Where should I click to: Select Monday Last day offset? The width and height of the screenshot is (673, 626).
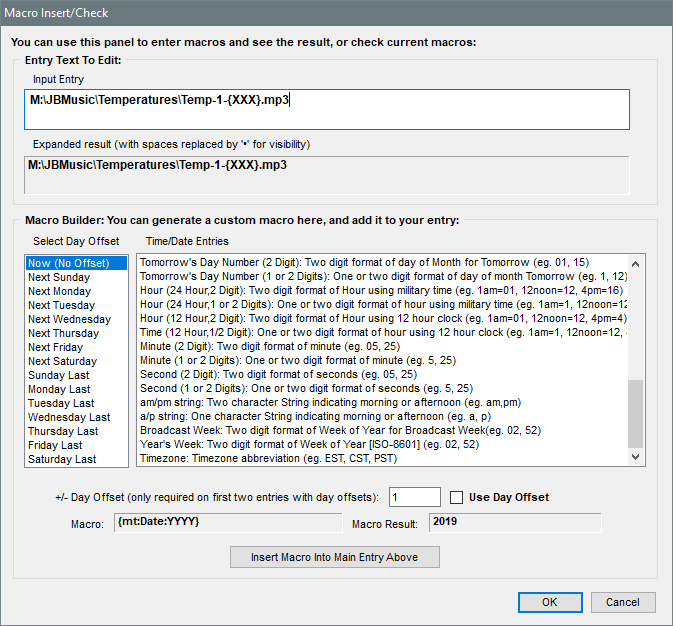pyautogui.click(x=59, y=389)
